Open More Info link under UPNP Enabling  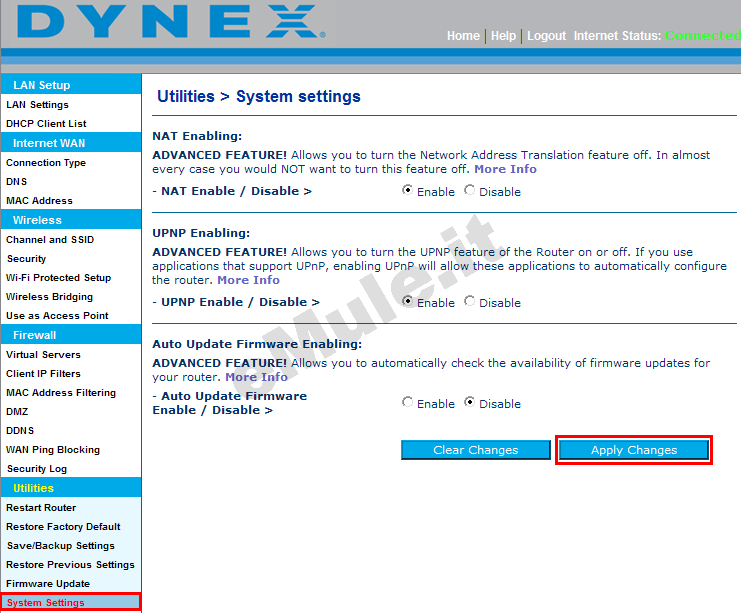pos(248,280)
